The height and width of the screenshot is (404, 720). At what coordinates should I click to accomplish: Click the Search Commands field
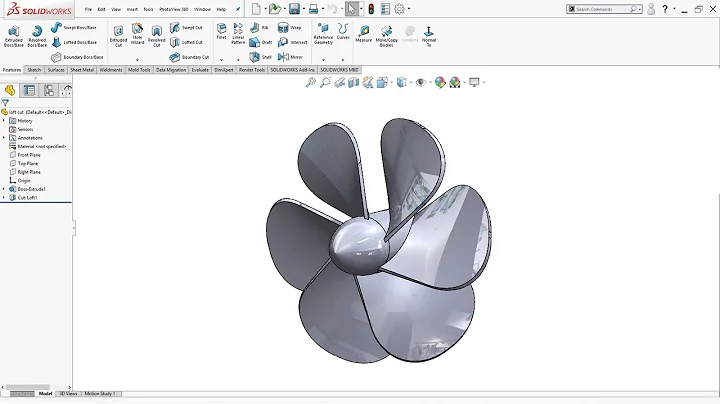pyautogui.click(x=602, y=9)
